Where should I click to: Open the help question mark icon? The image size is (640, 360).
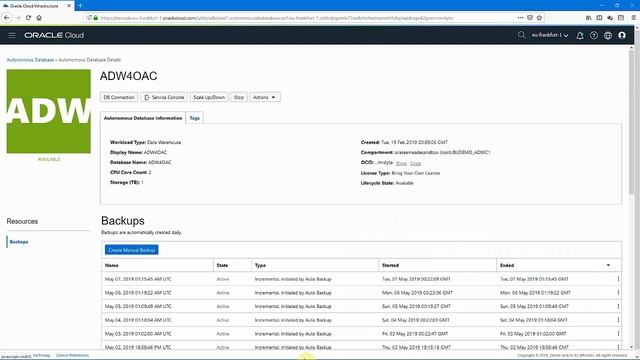point(594,36)
